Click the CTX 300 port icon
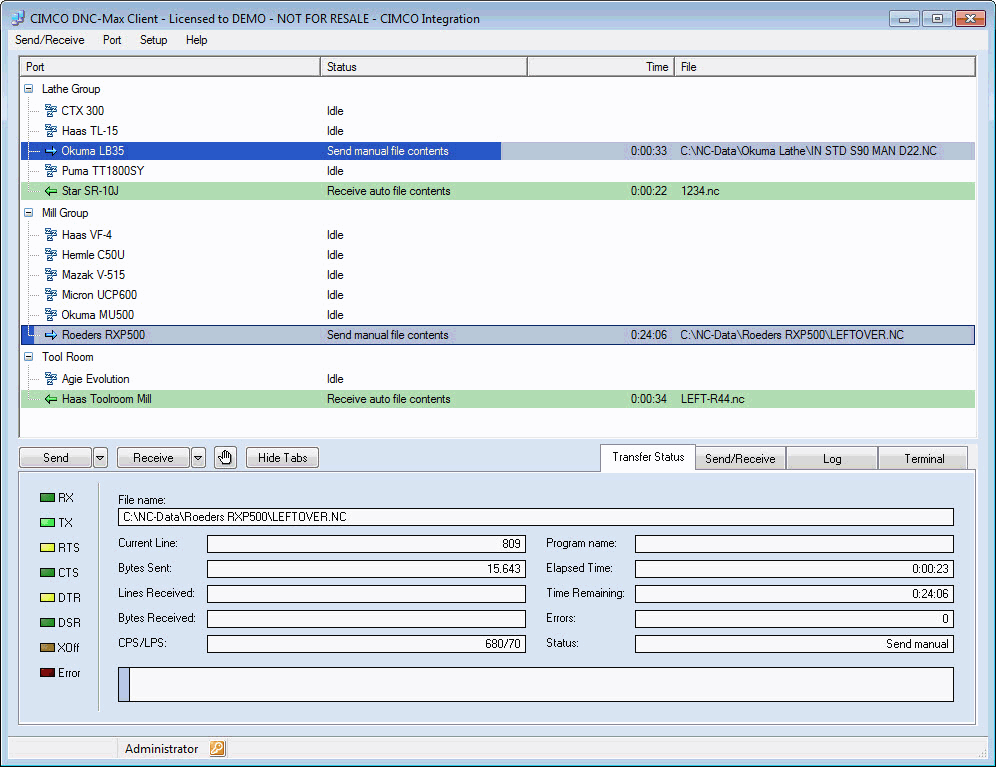 tap(51, 111)
